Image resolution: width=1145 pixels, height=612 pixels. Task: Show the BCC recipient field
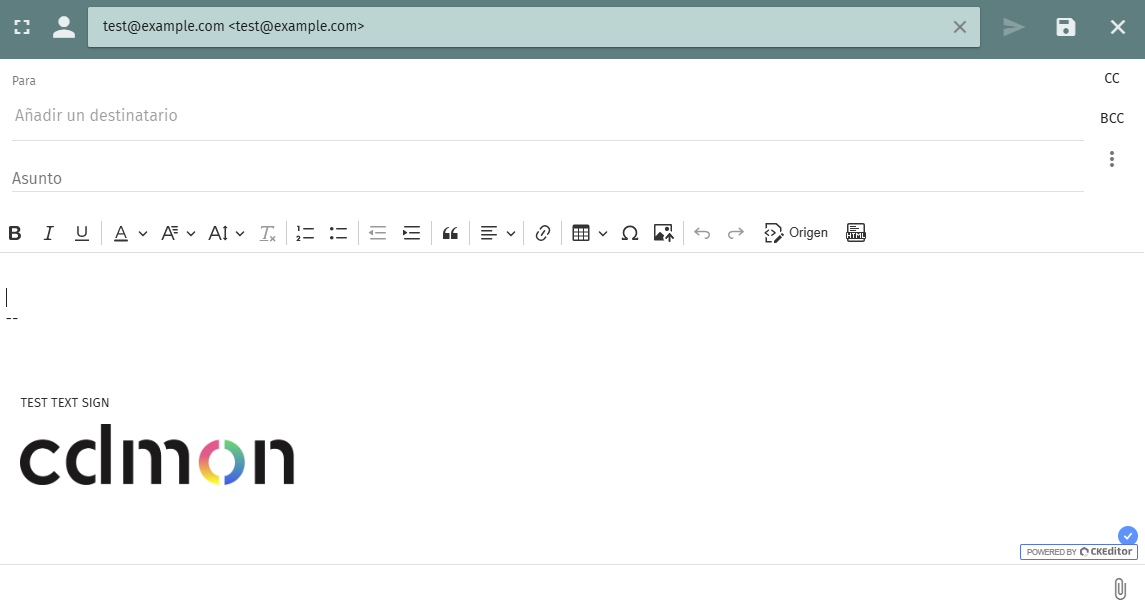click(1111, 118)
